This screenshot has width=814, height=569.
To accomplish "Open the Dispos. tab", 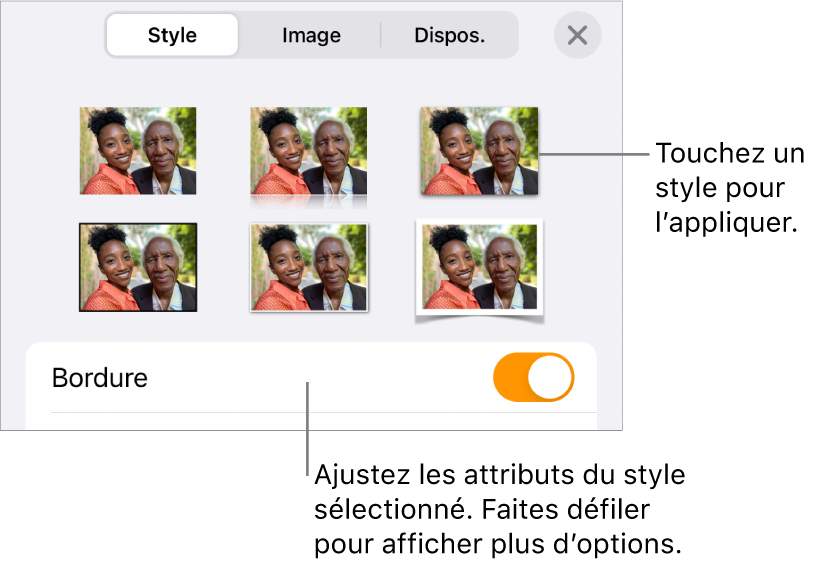I will coord(450,35).
